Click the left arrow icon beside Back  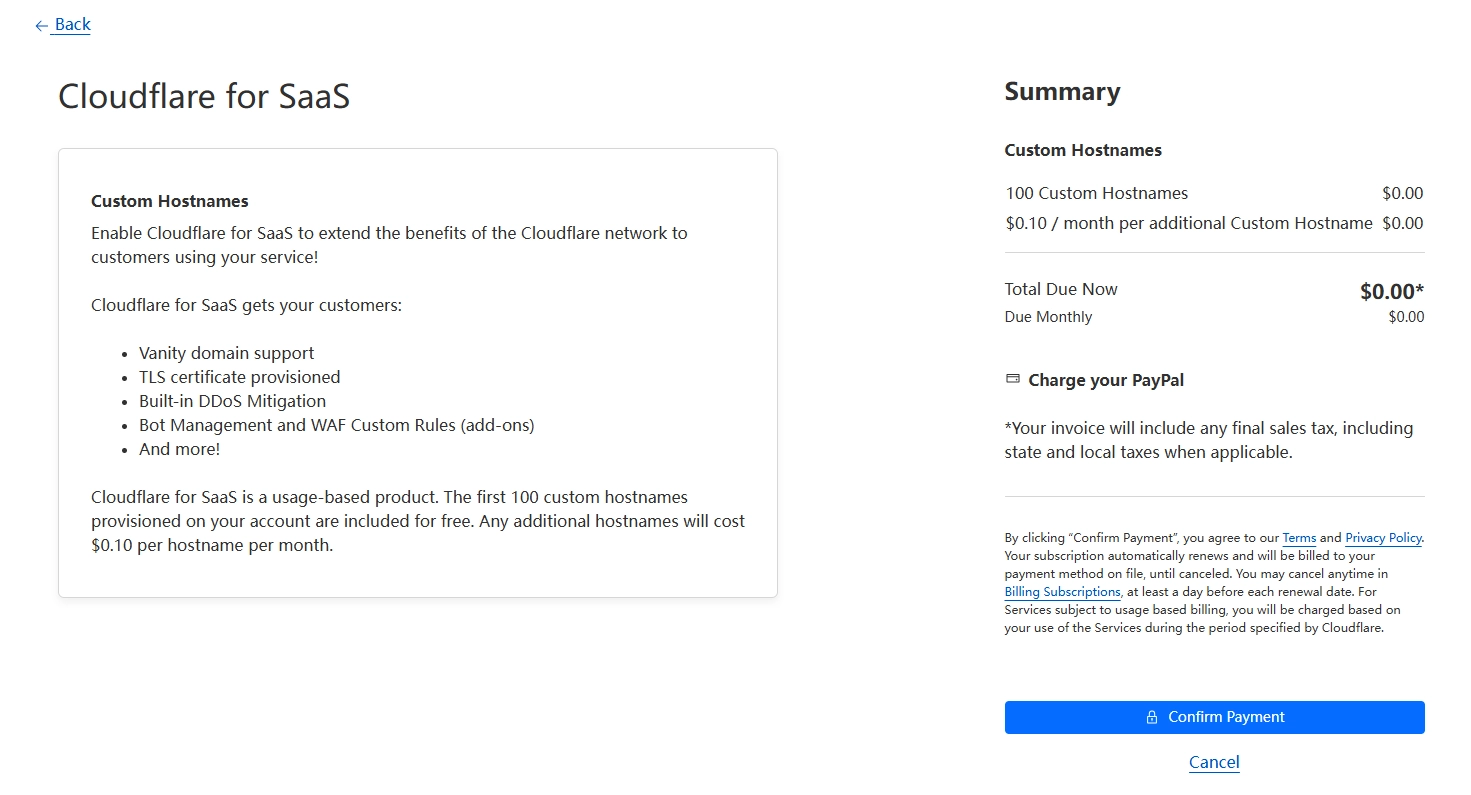point(41,26)
